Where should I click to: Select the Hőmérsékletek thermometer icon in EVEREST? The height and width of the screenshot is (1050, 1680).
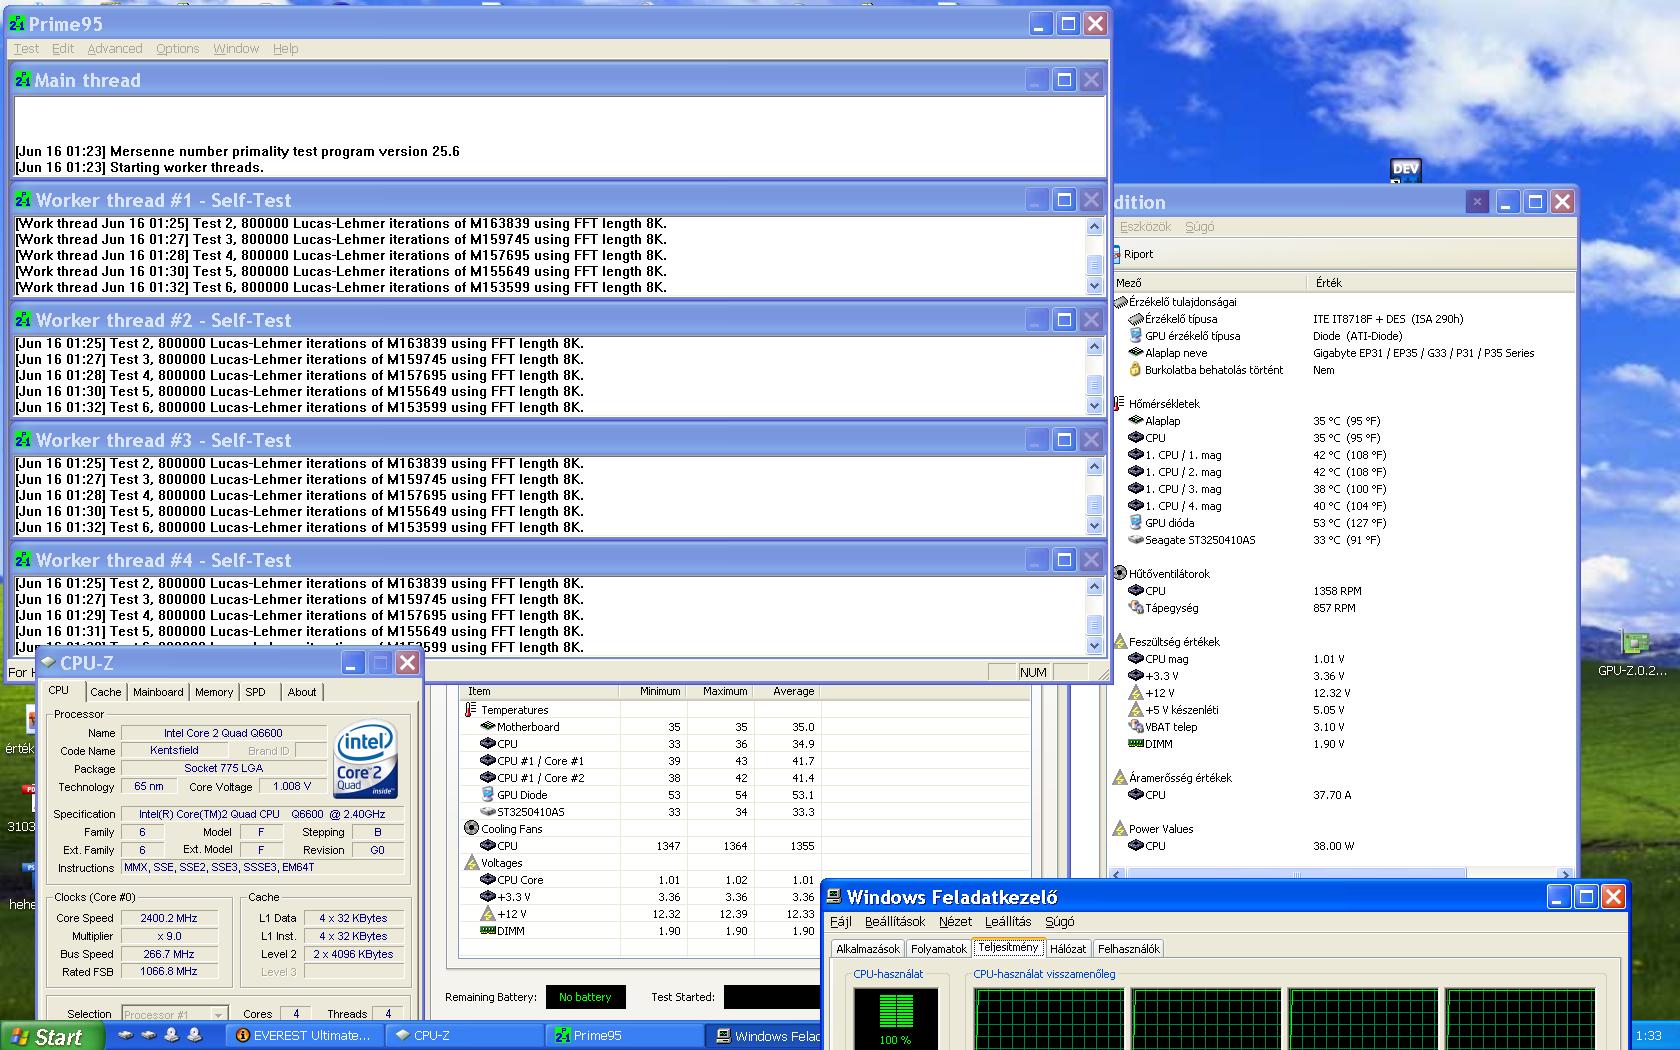click(1118, 404)
